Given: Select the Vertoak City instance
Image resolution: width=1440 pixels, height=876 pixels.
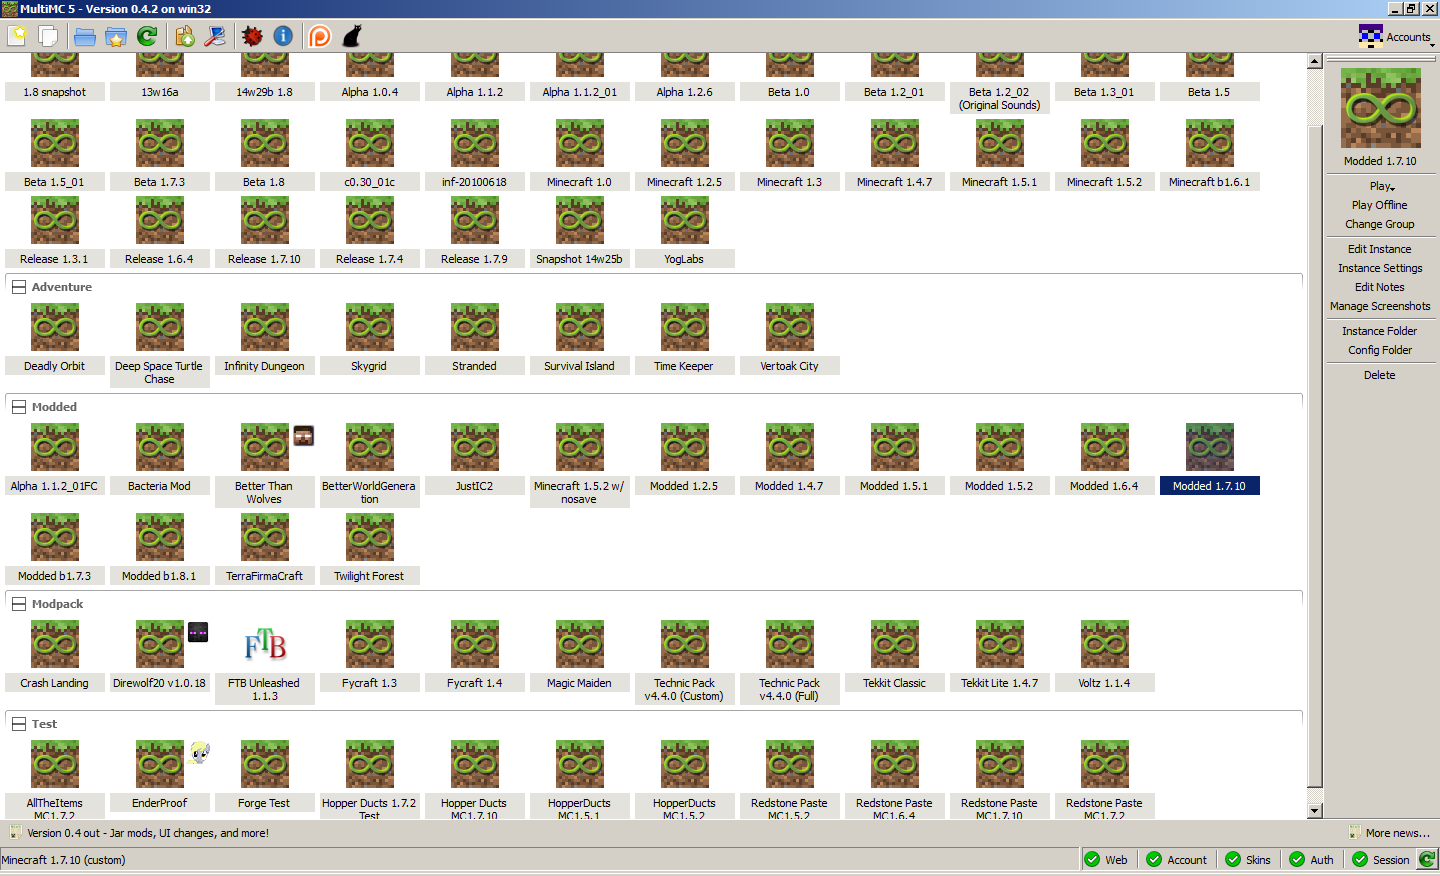Looking at the screenshot, I should [x=790, y=339].
